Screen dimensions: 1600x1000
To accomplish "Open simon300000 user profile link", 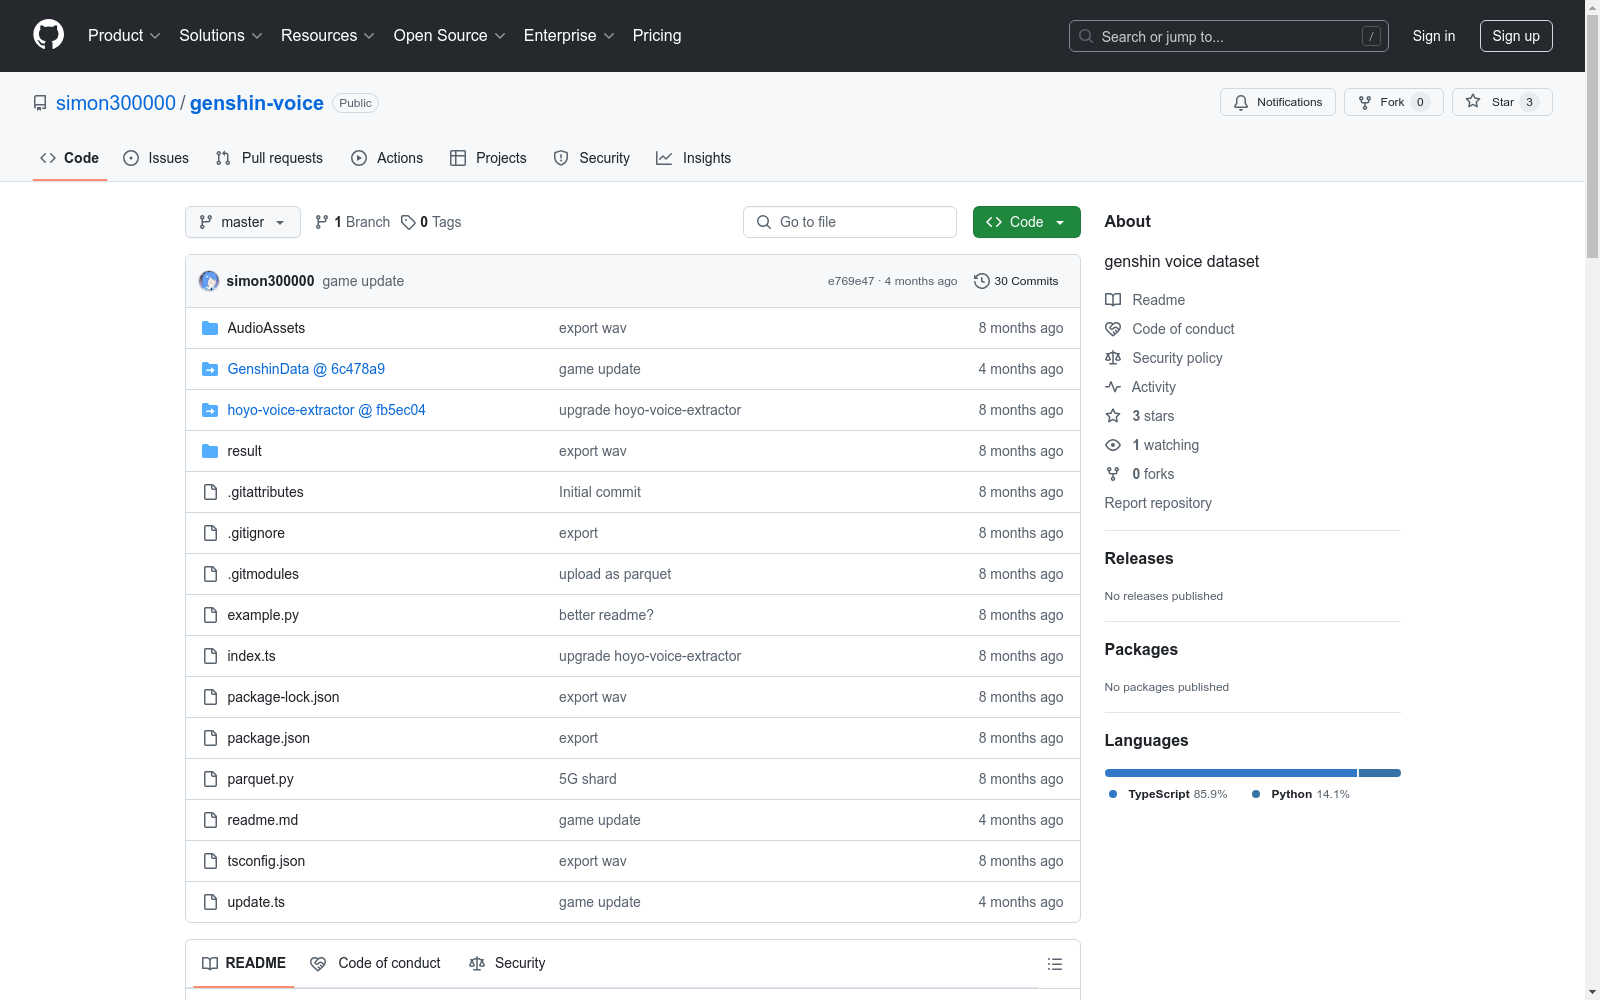I will pyautogui.click(x=116, y=103).
